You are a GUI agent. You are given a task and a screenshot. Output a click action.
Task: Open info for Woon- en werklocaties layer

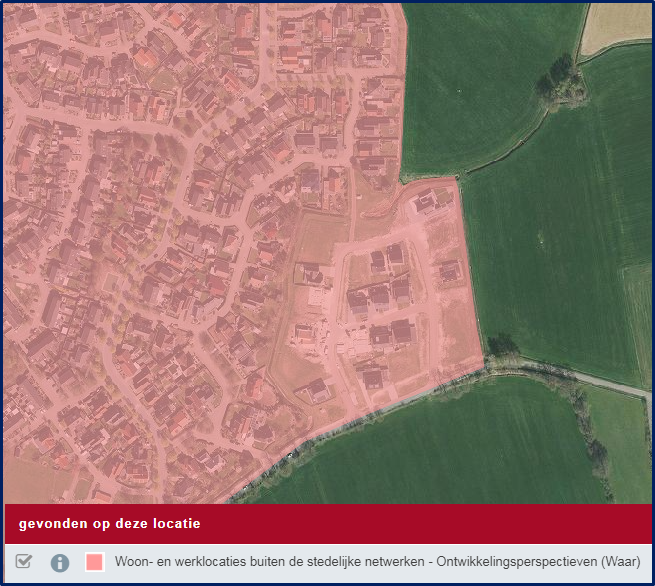pyautogui.click(x=60, y=563)
